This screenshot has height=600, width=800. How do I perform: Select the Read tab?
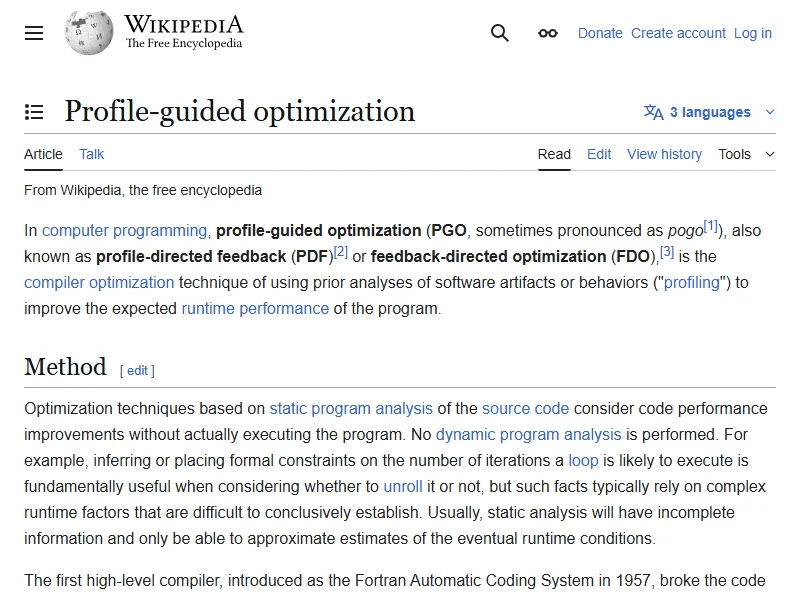click(554, 154)
